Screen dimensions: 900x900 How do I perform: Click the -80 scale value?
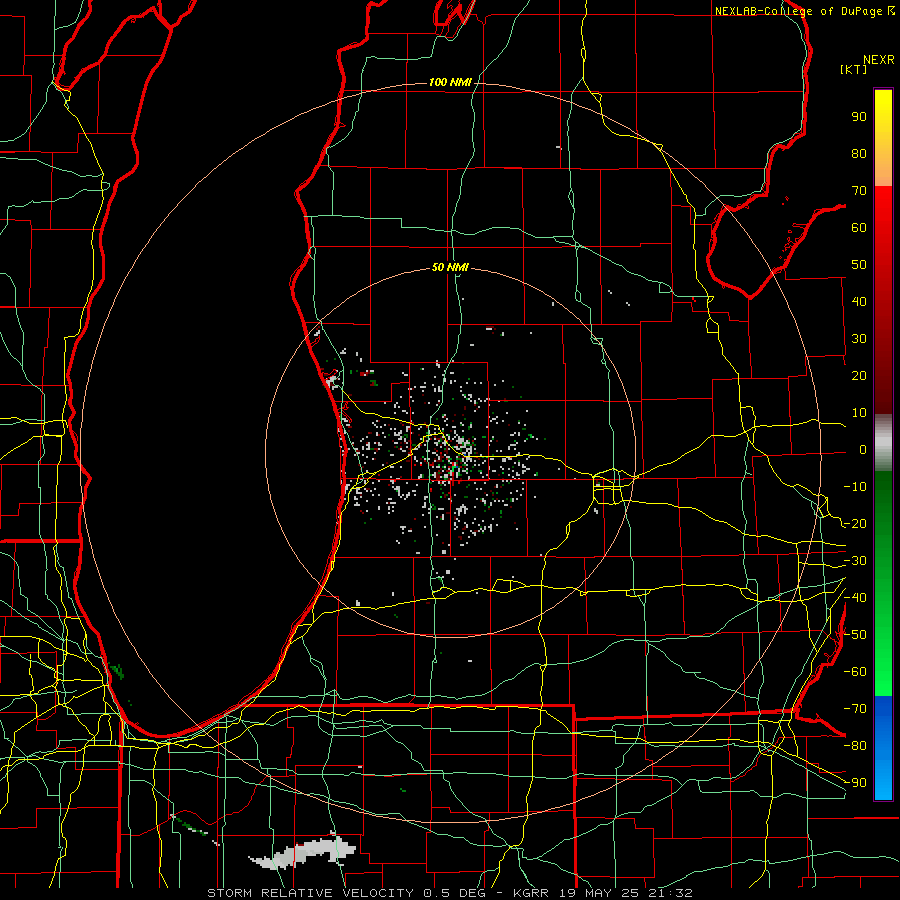855,746
